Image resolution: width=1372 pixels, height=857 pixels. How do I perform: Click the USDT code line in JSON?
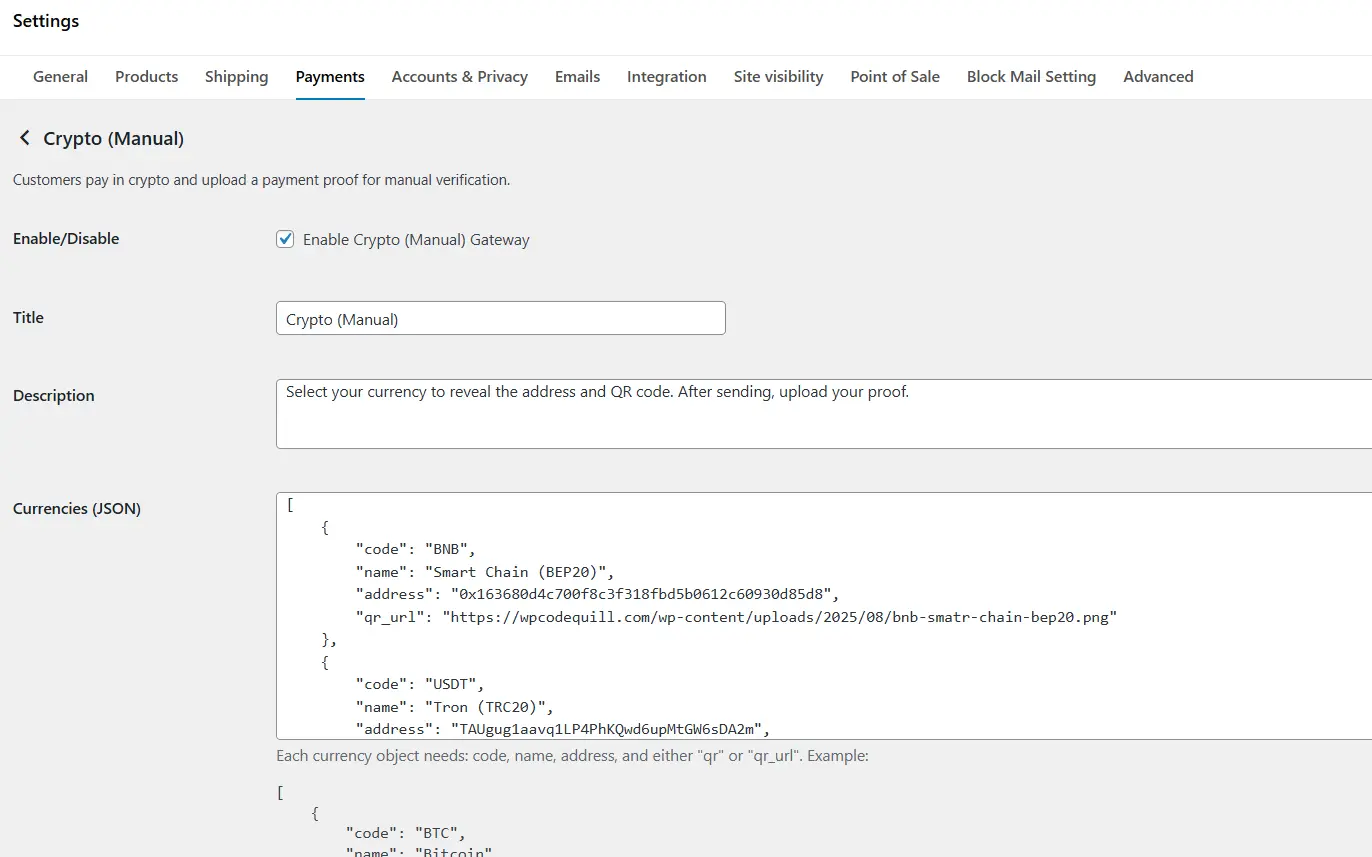(420, 685)
